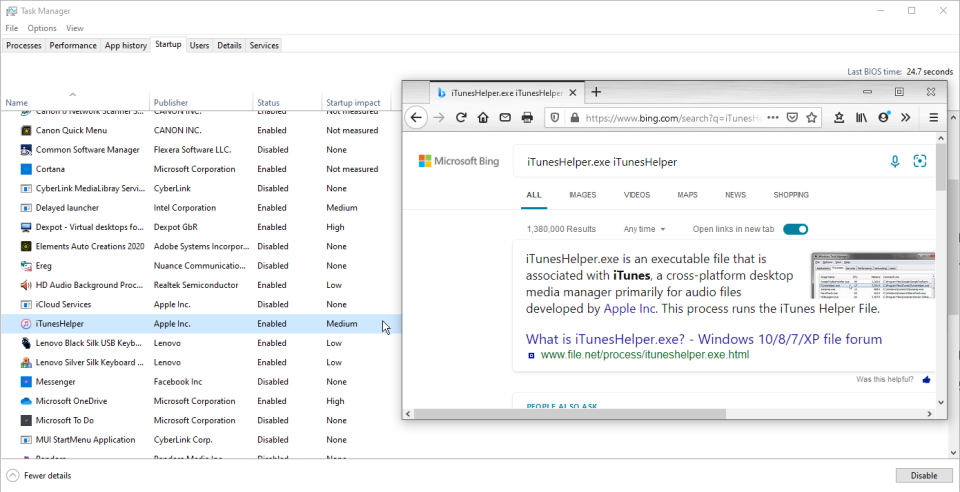
Task: Click the www.file.net result URL
Action: coord(645,355)
